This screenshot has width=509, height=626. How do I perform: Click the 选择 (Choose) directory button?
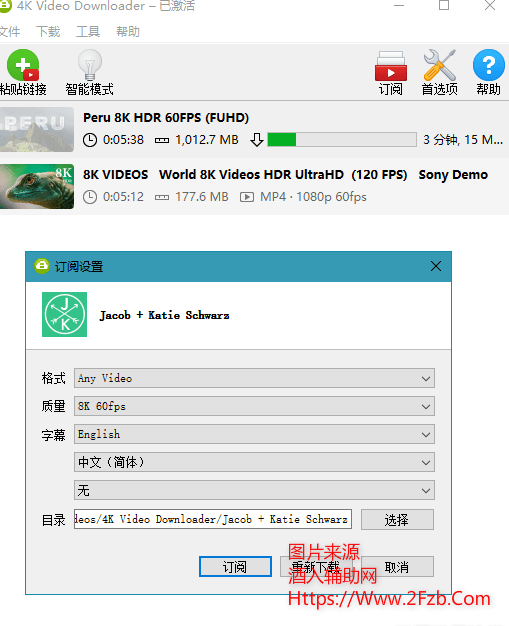(x=397, y=519)
